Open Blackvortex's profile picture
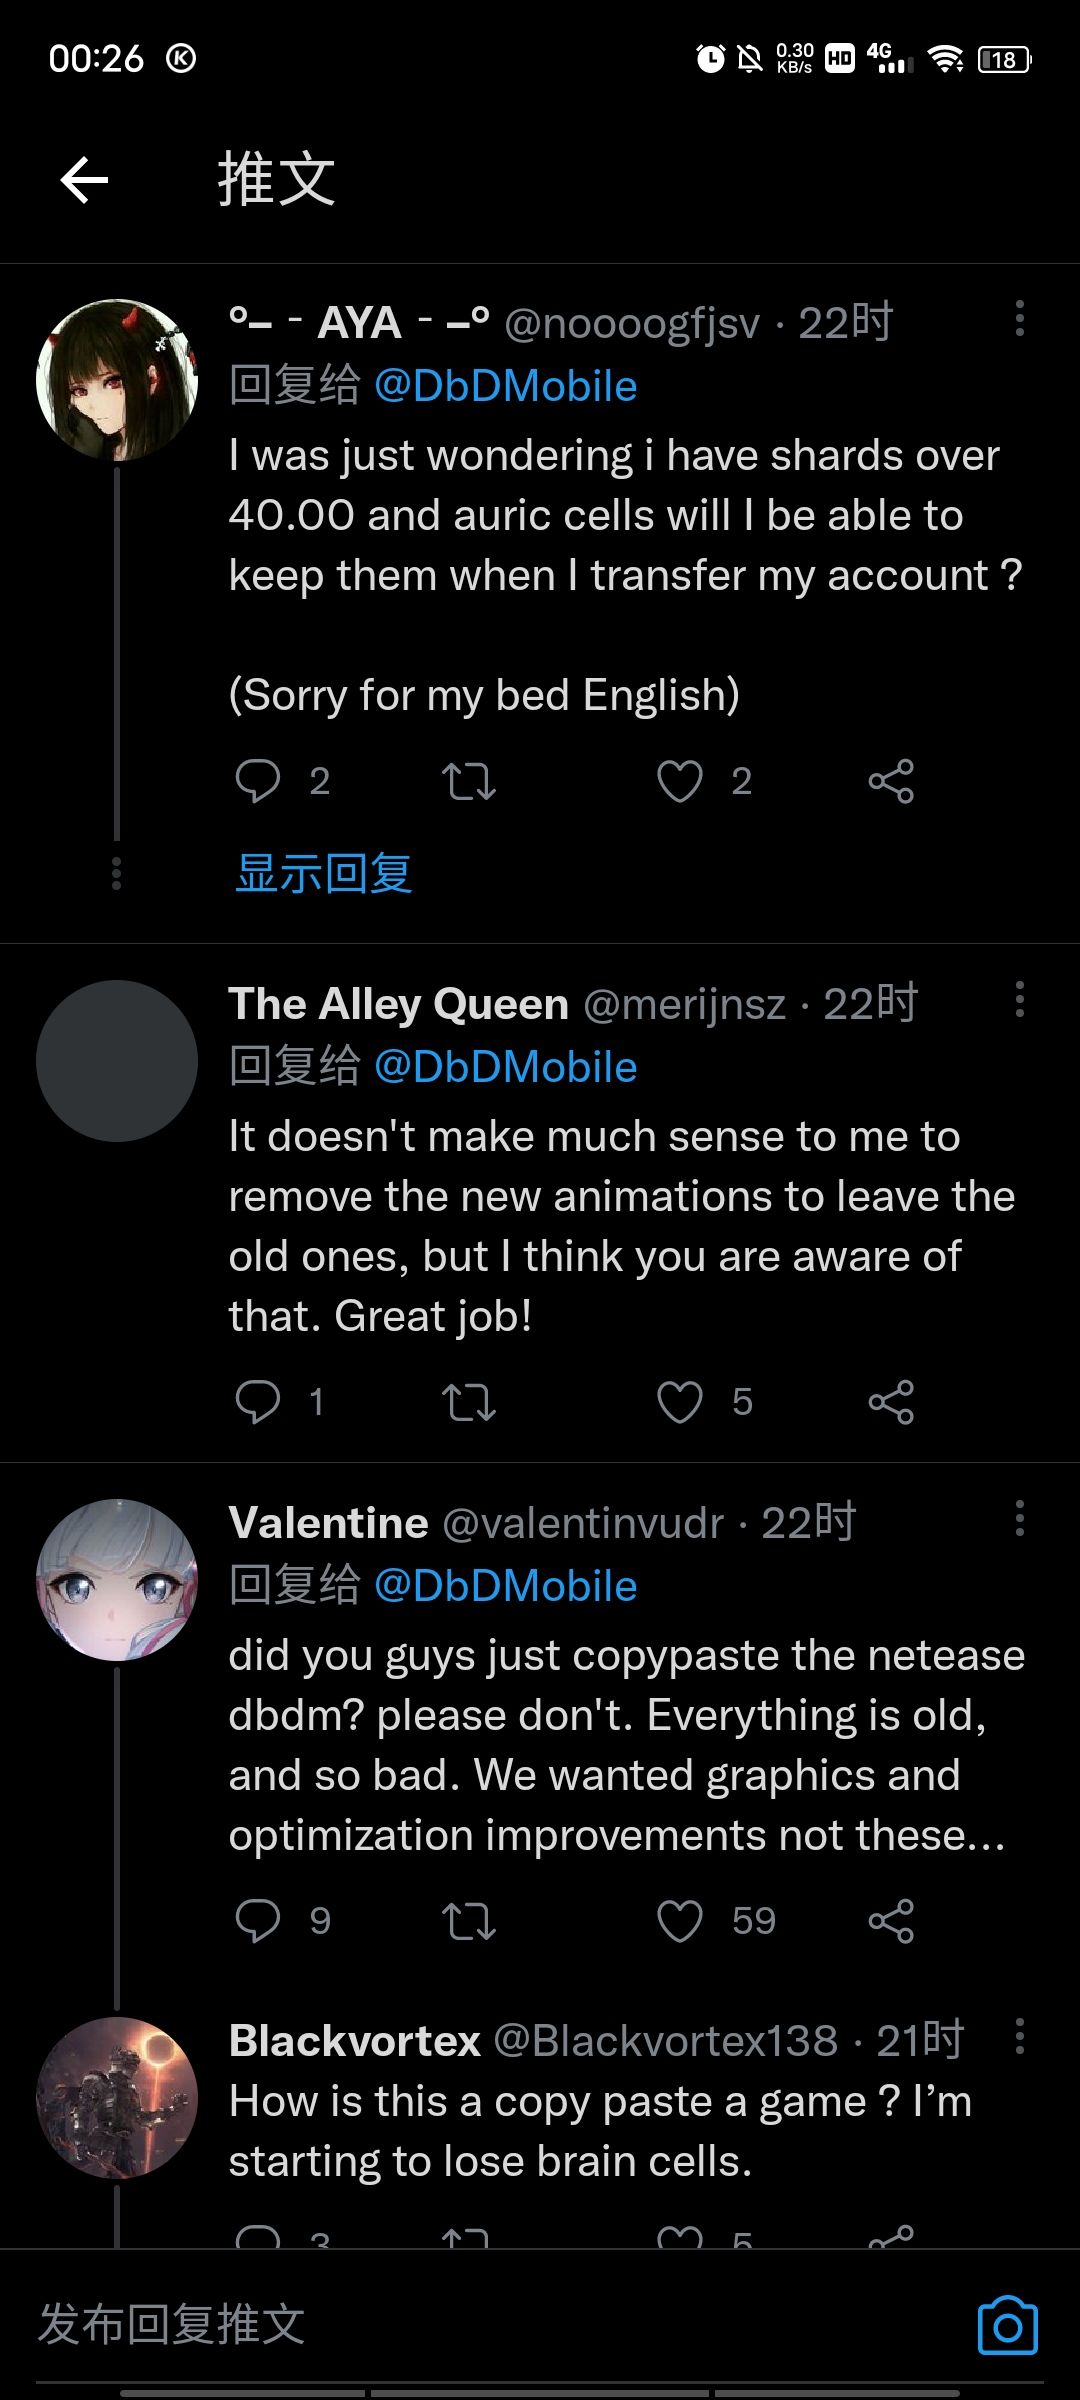This screenshot has width=1080, height=2400. click(117, 2098)
